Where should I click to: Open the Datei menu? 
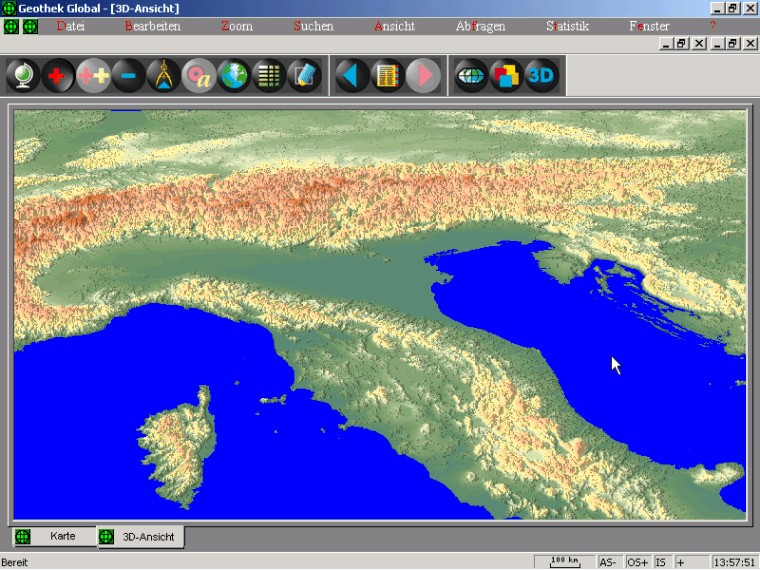pyautogui.click(x=70, y=26)
